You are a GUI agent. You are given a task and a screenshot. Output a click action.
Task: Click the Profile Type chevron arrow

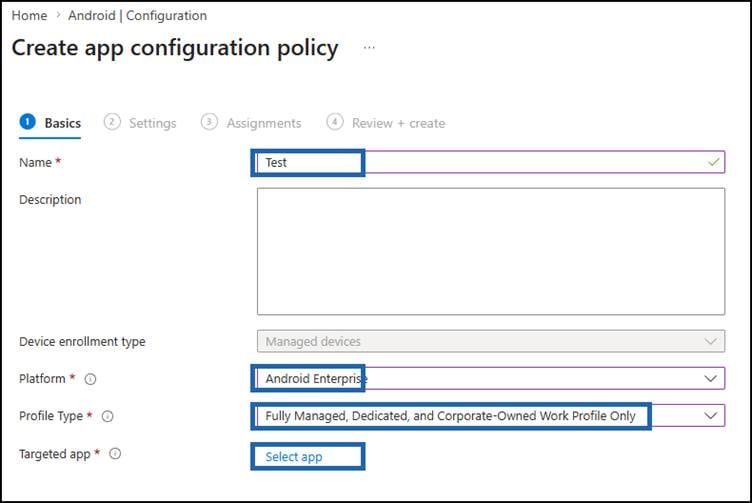[x=710, y=415]
